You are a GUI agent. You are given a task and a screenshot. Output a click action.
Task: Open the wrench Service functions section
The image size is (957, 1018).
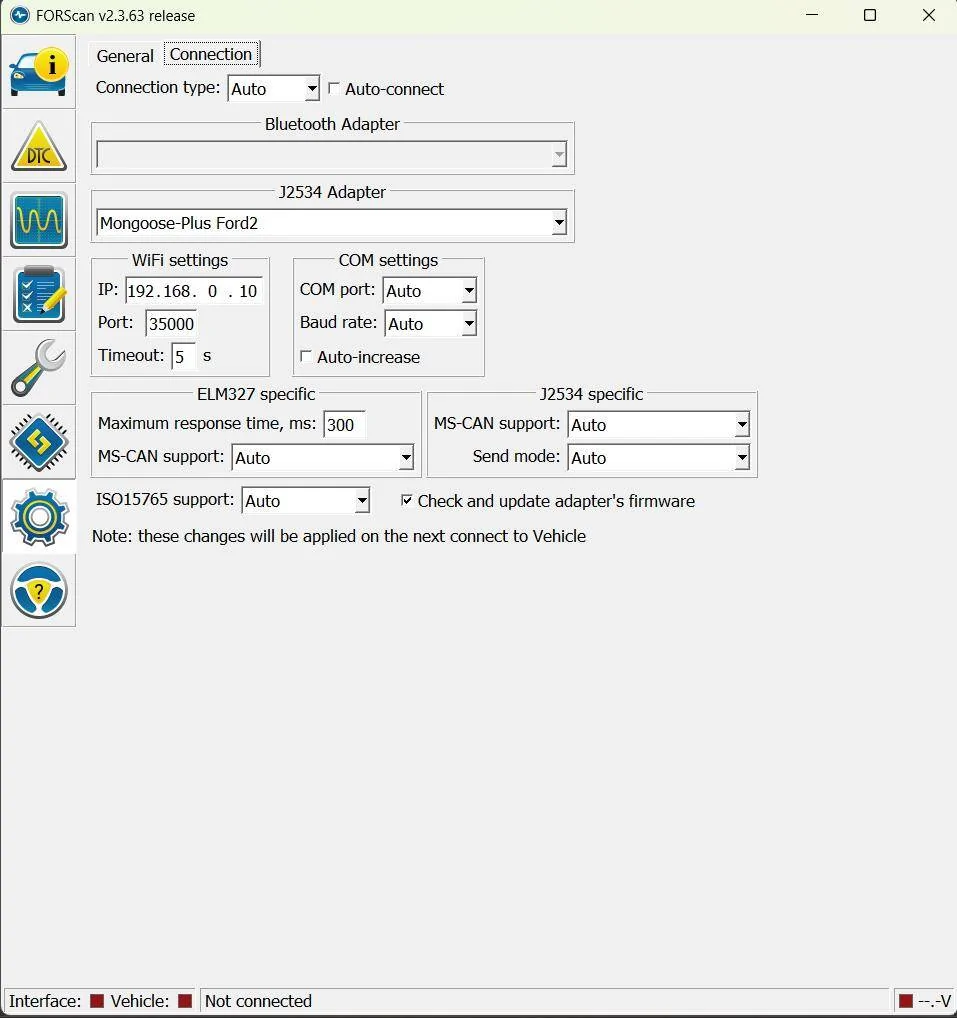(39, 368)
